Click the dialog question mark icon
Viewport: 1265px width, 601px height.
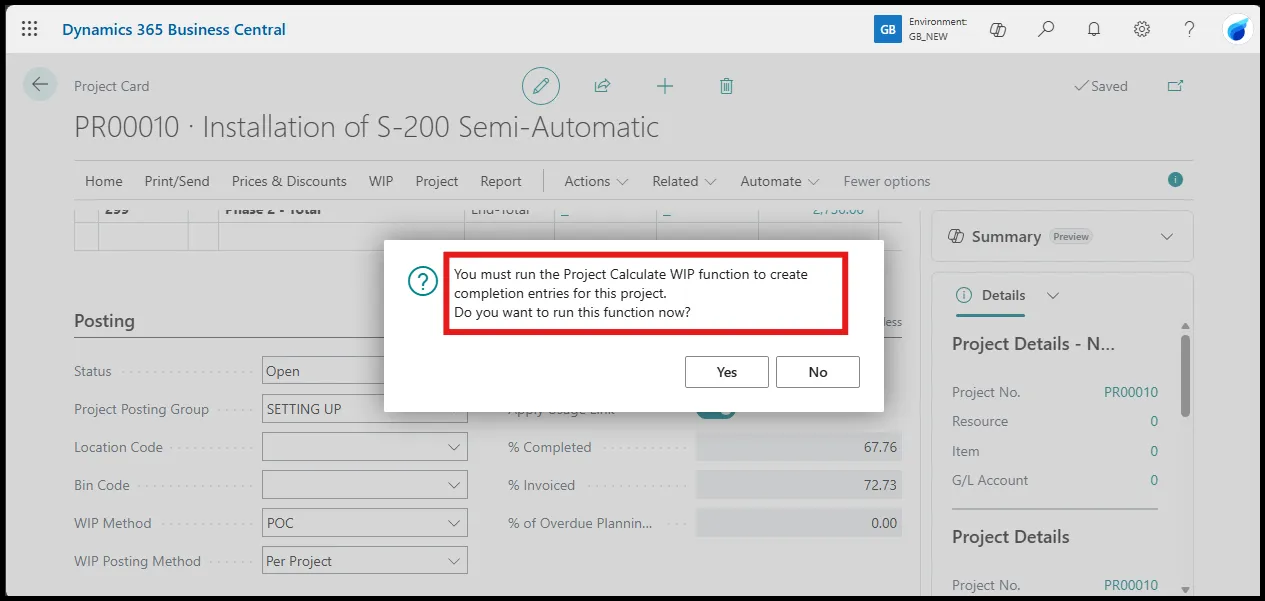pos(423,282)
